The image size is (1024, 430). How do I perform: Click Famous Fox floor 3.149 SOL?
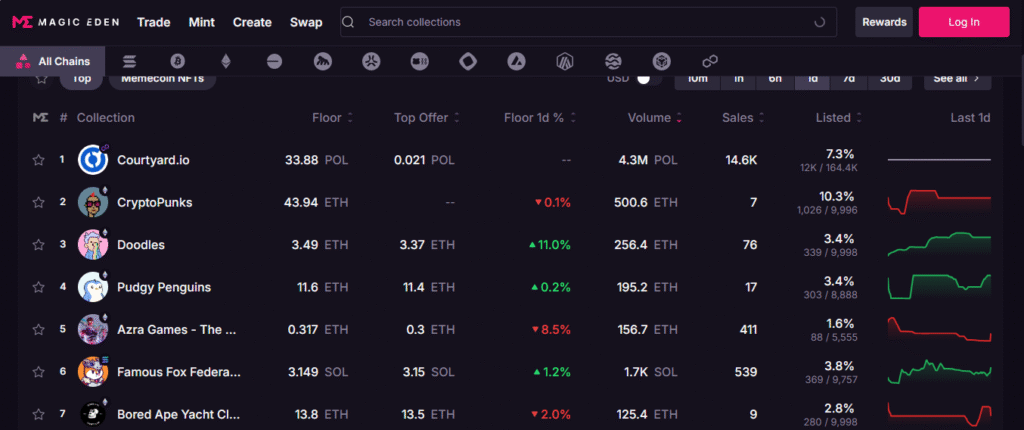point(318,372)
